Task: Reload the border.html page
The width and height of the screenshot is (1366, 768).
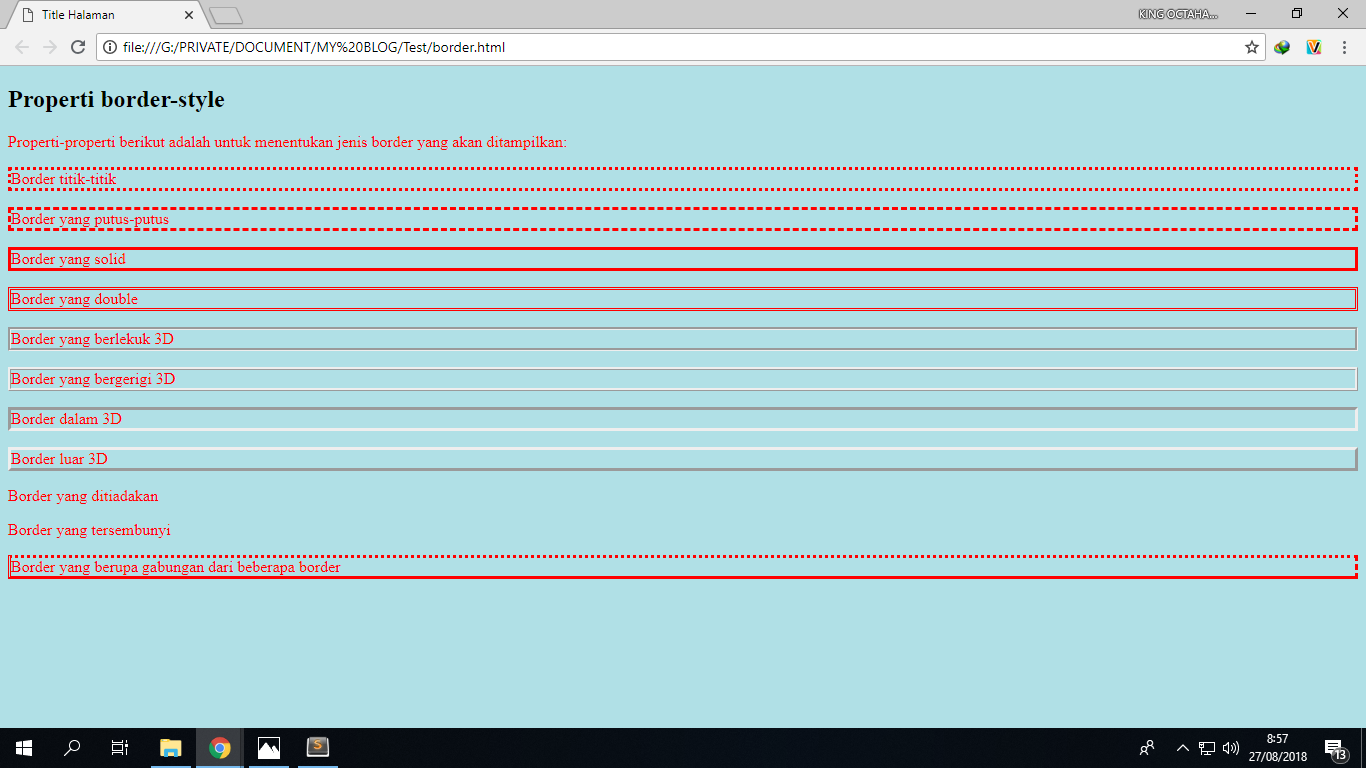Action: (x=77, y=47)
